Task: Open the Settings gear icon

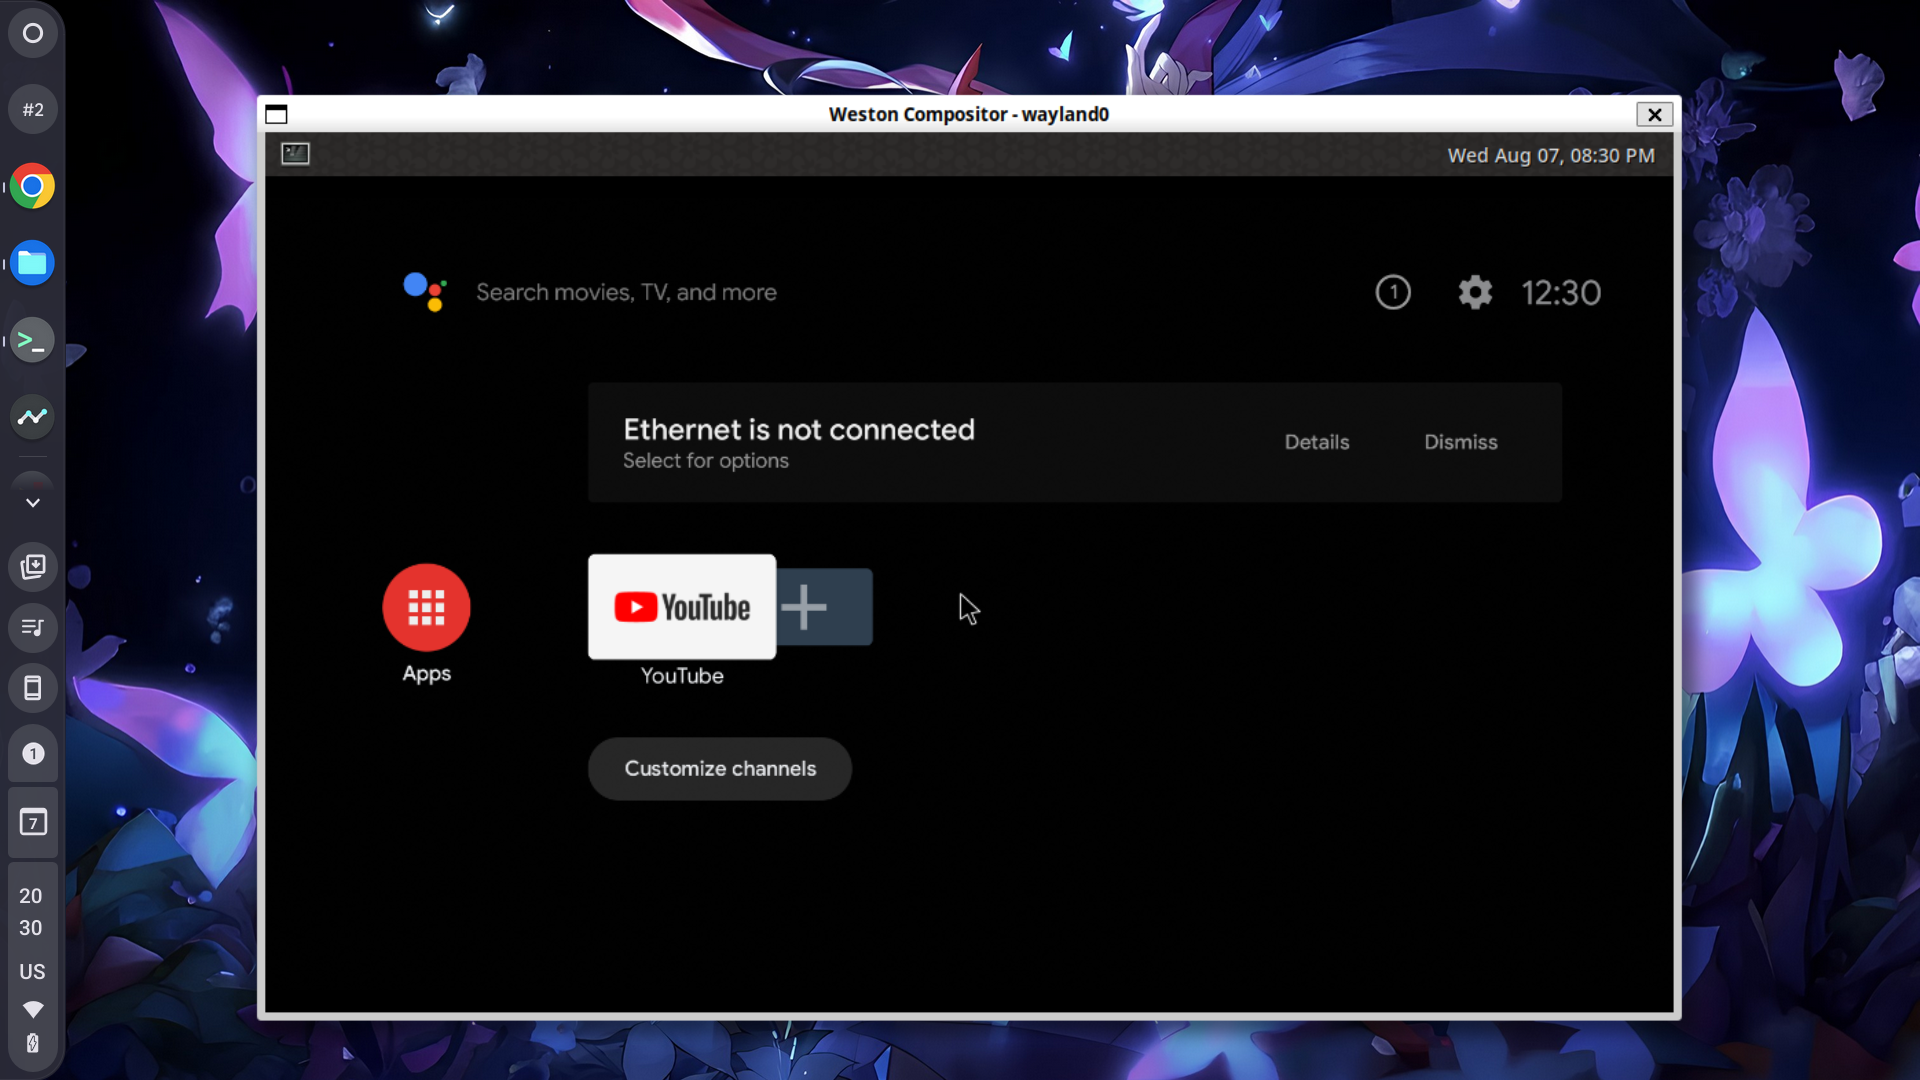Action: [1474, 291]
